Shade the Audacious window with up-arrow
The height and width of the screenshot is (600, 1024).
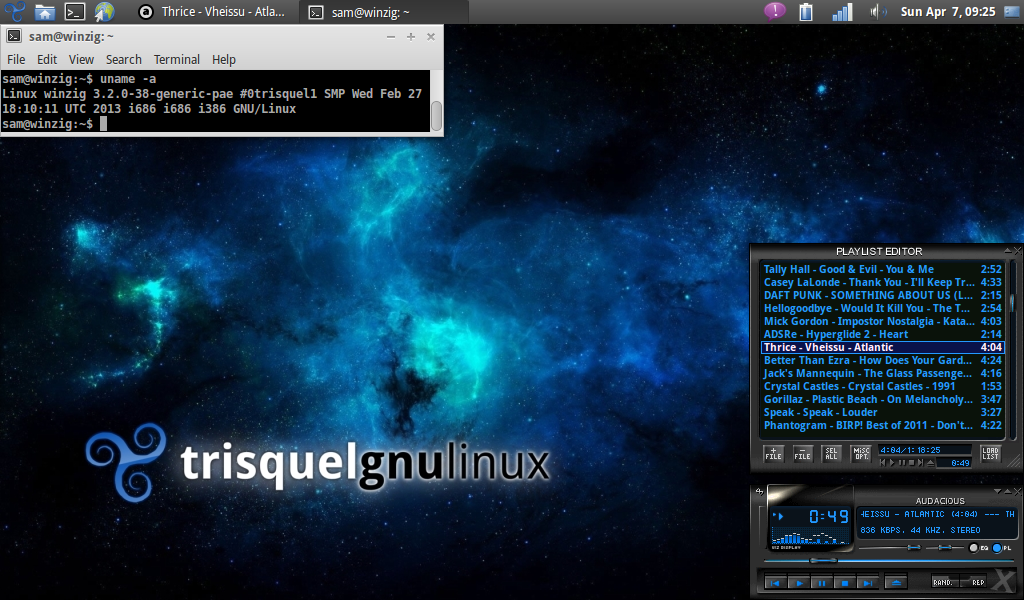point(1008,491)
